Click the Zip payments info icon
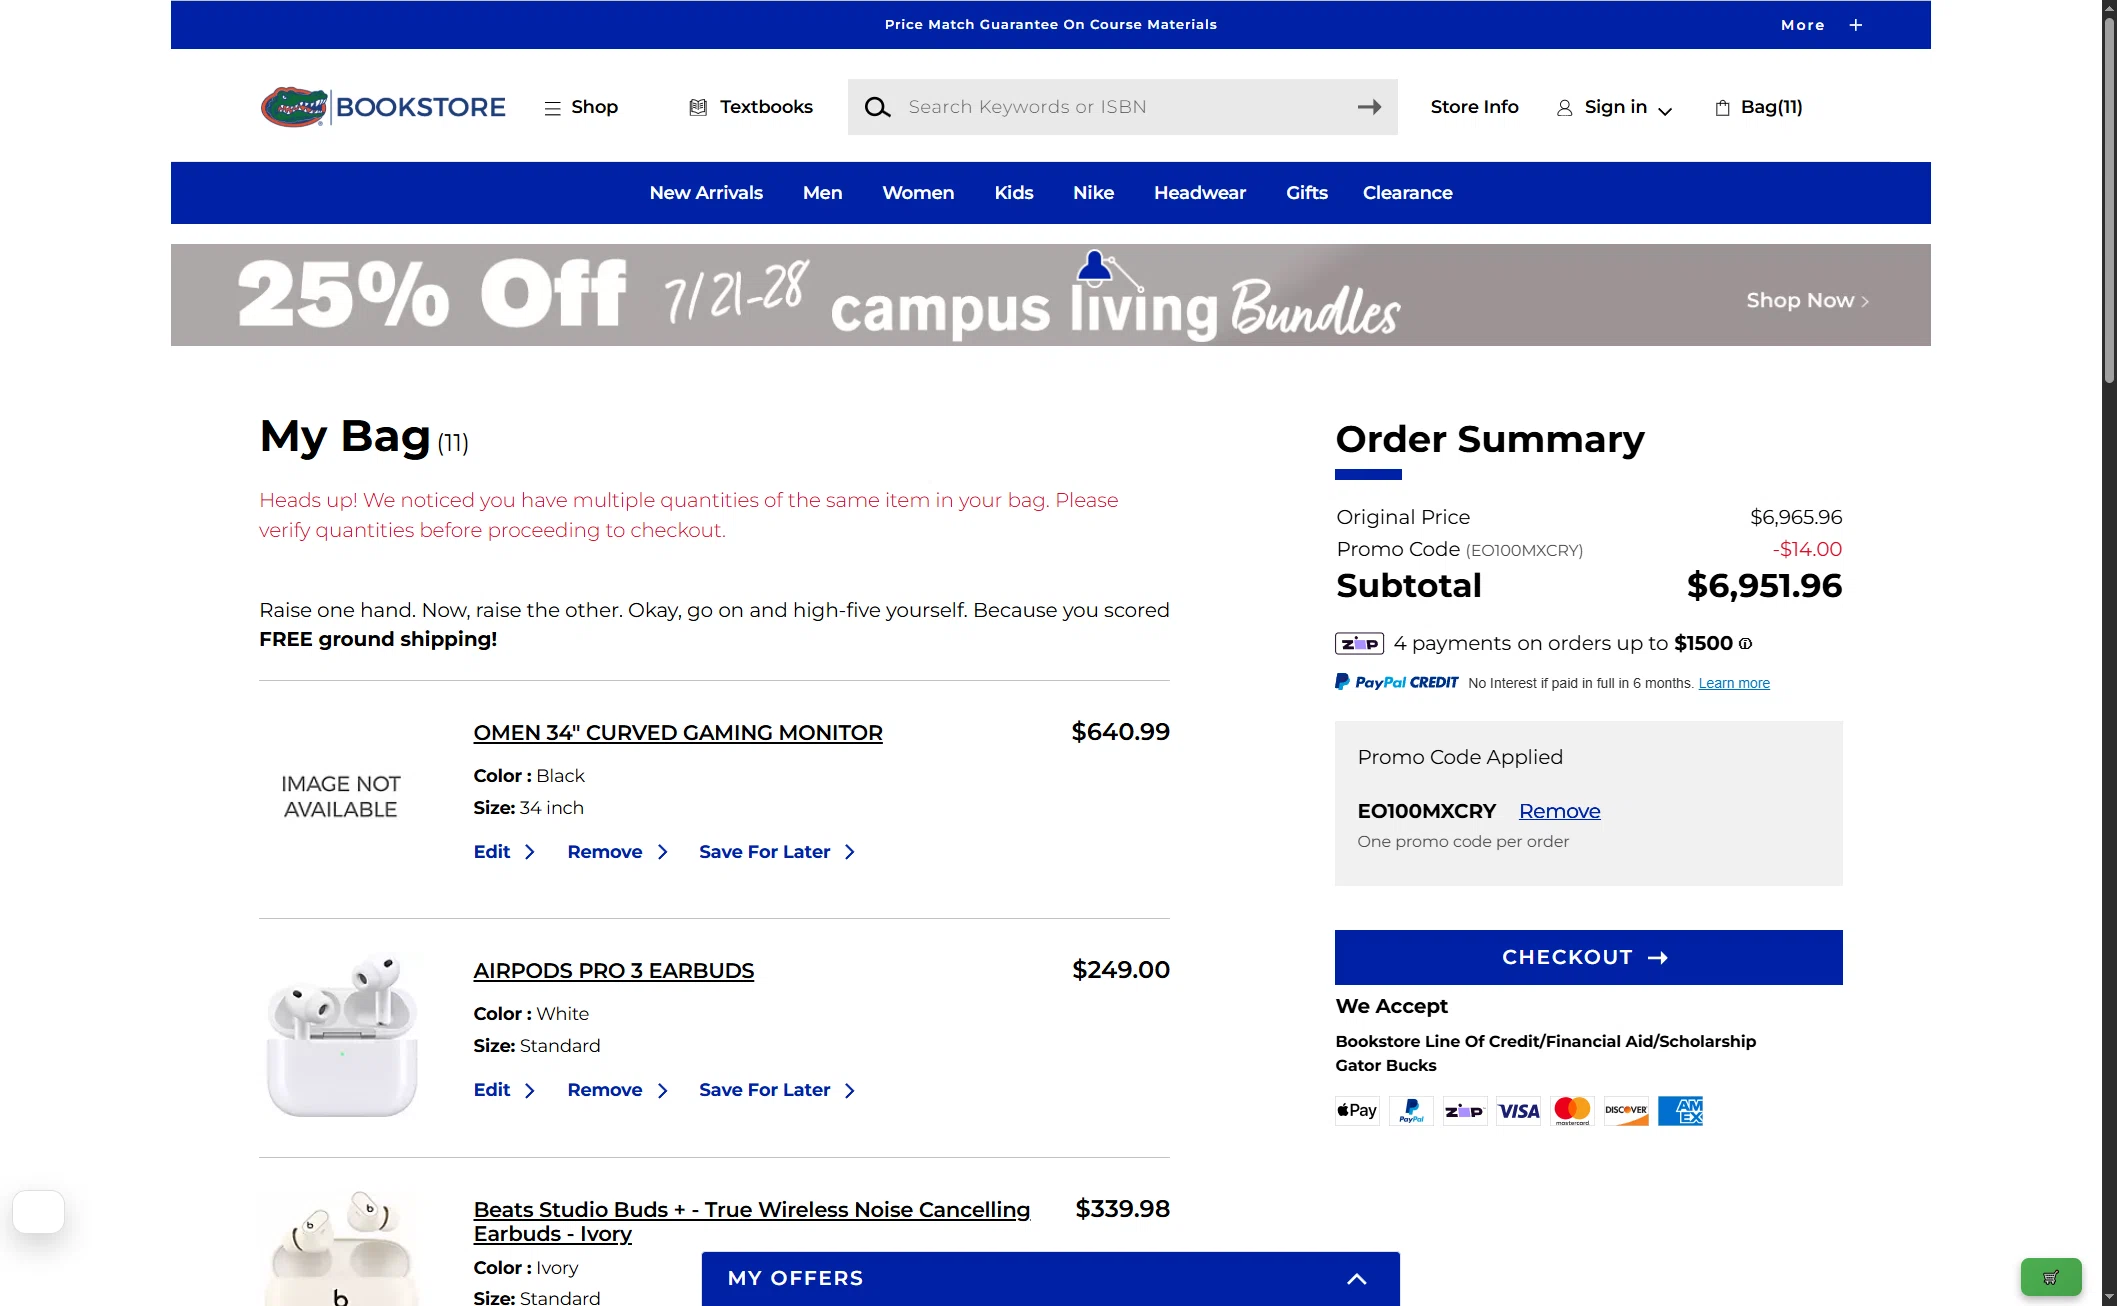Viewport: 2117px width, 1306px height. (x=1745, y=644)
